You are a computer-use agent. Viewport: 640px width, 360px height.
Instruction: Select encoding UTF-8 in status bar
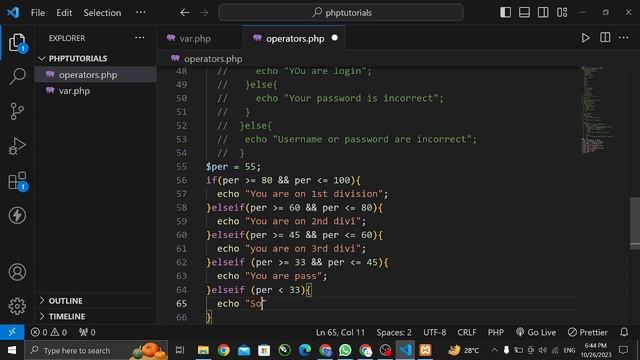tap(434, 332)
